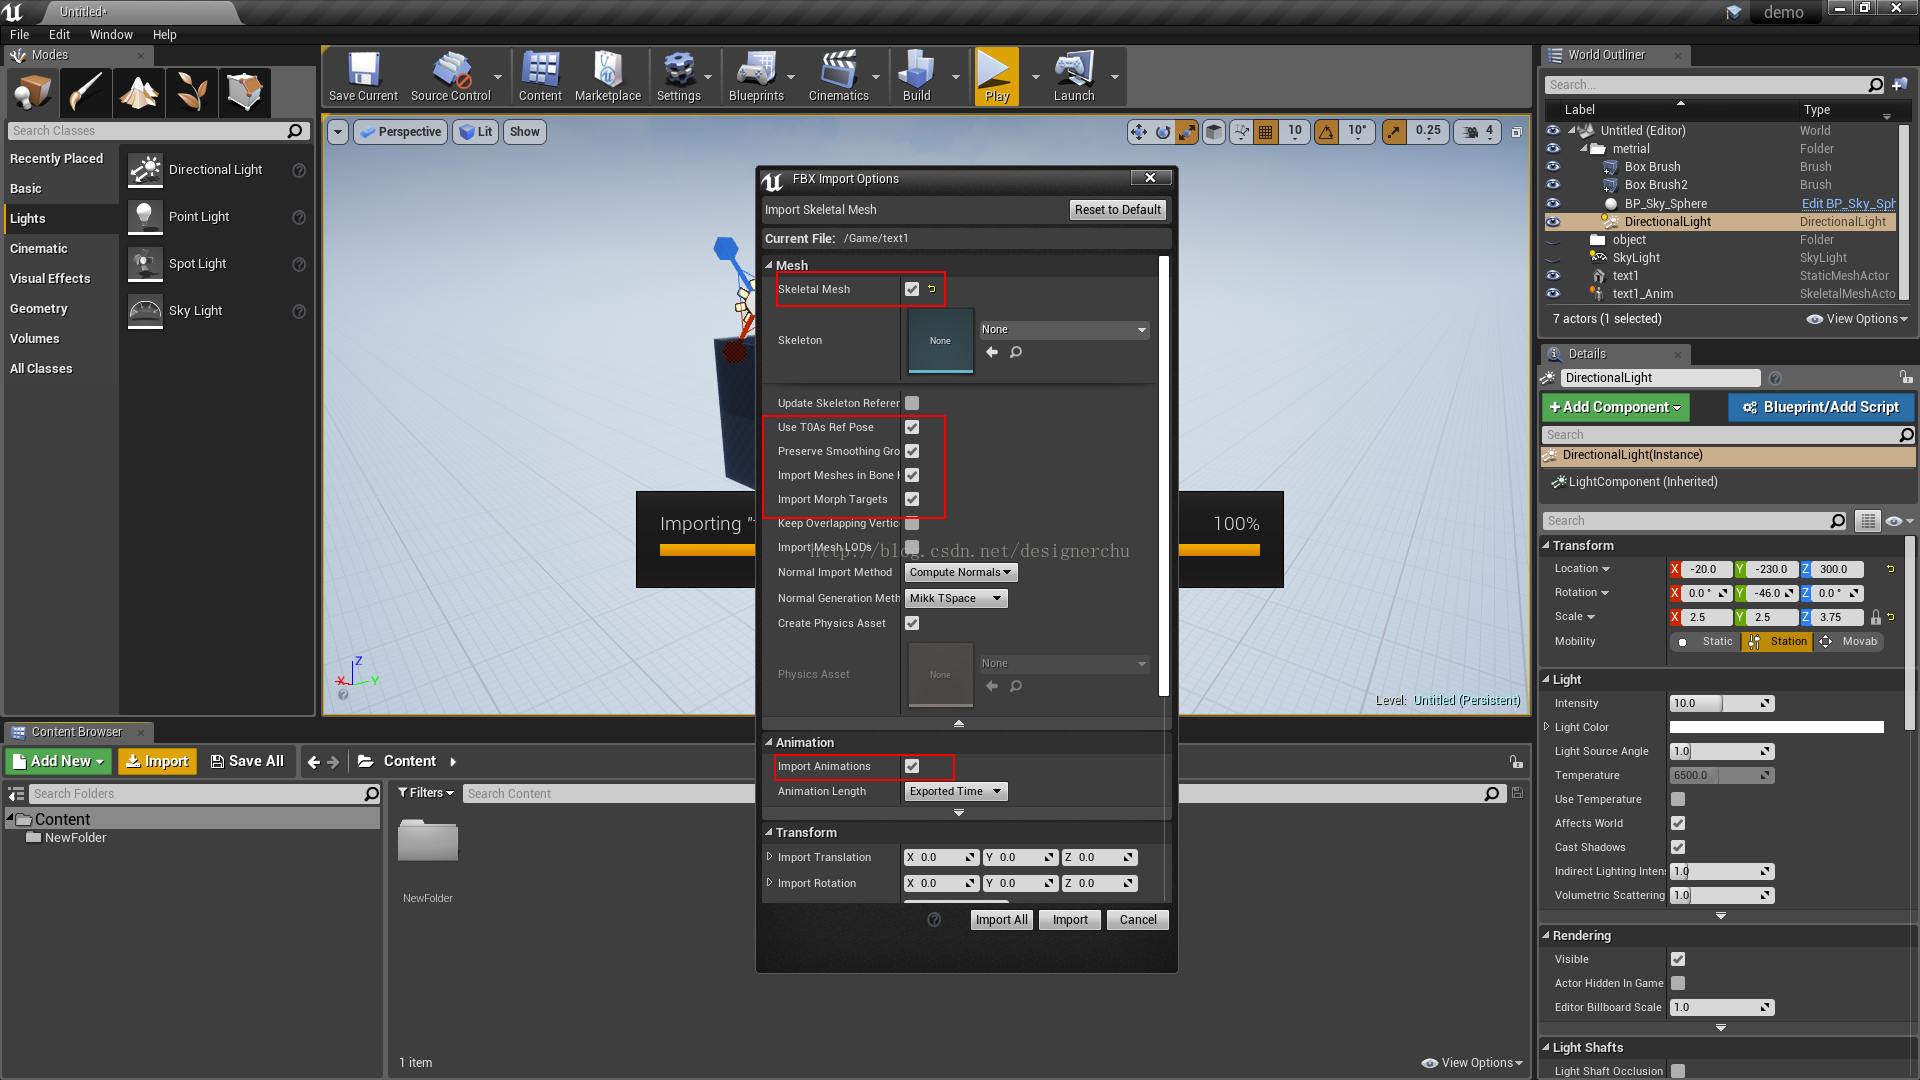Toggle Use T0As Ref Pose checkbox
This screenshot has height=1080, width=1920.
tap(912, 427)
